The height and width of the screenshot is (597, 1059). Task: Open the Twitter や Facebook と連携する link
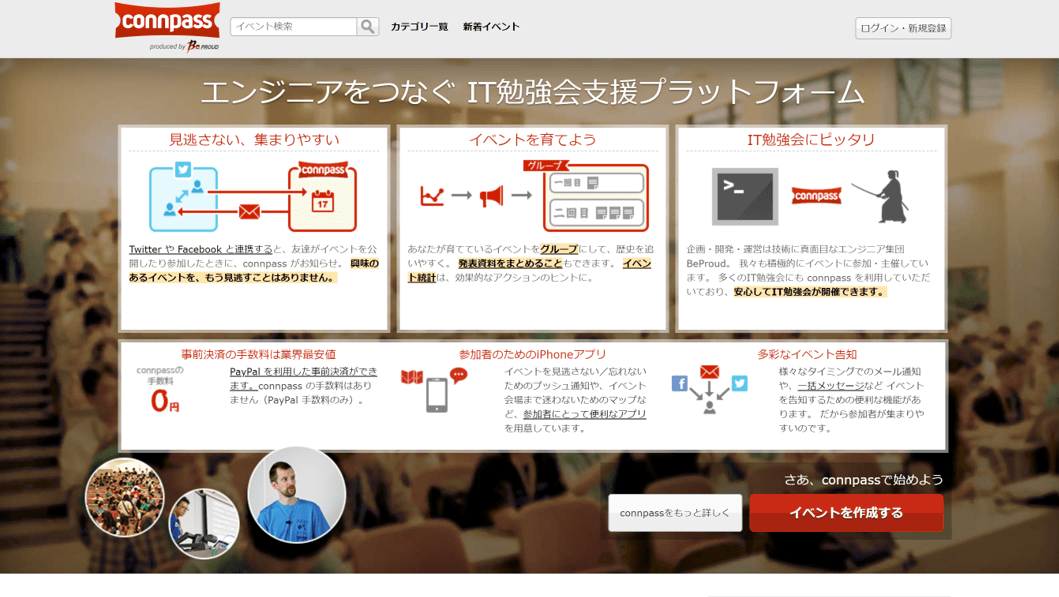click(x=201, y=249)
